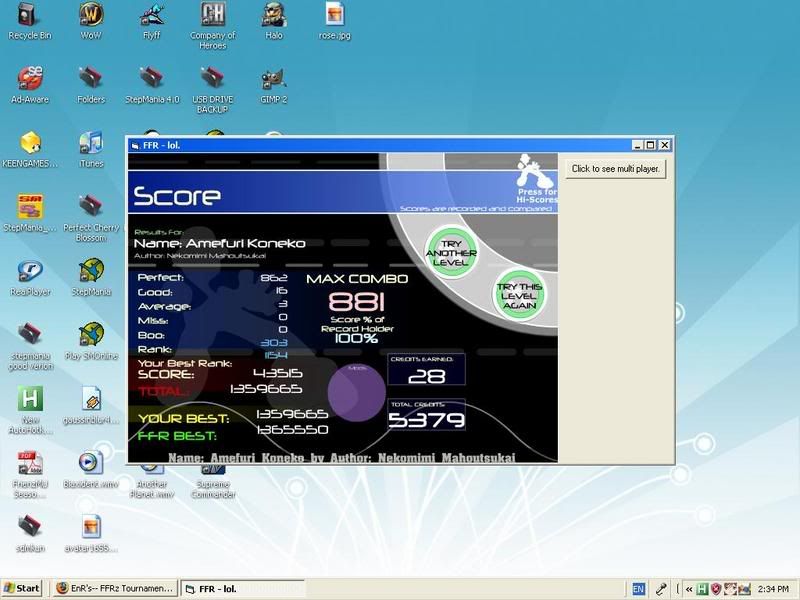Click to see multi player button
The height and width of the screenshot is (600, 800).
coord(615,169)
